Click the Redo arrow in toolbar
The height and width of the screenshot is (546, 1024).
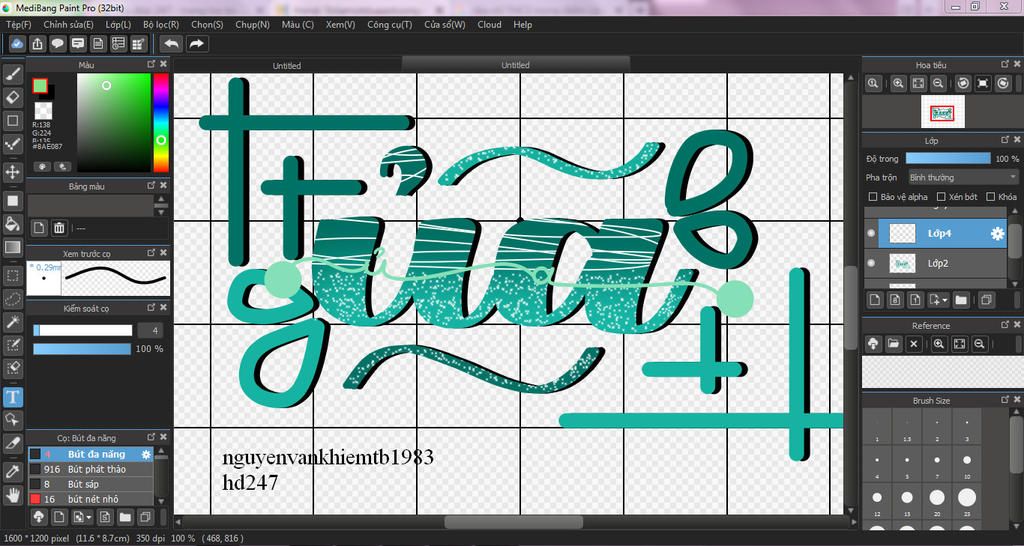pos(196,44)
